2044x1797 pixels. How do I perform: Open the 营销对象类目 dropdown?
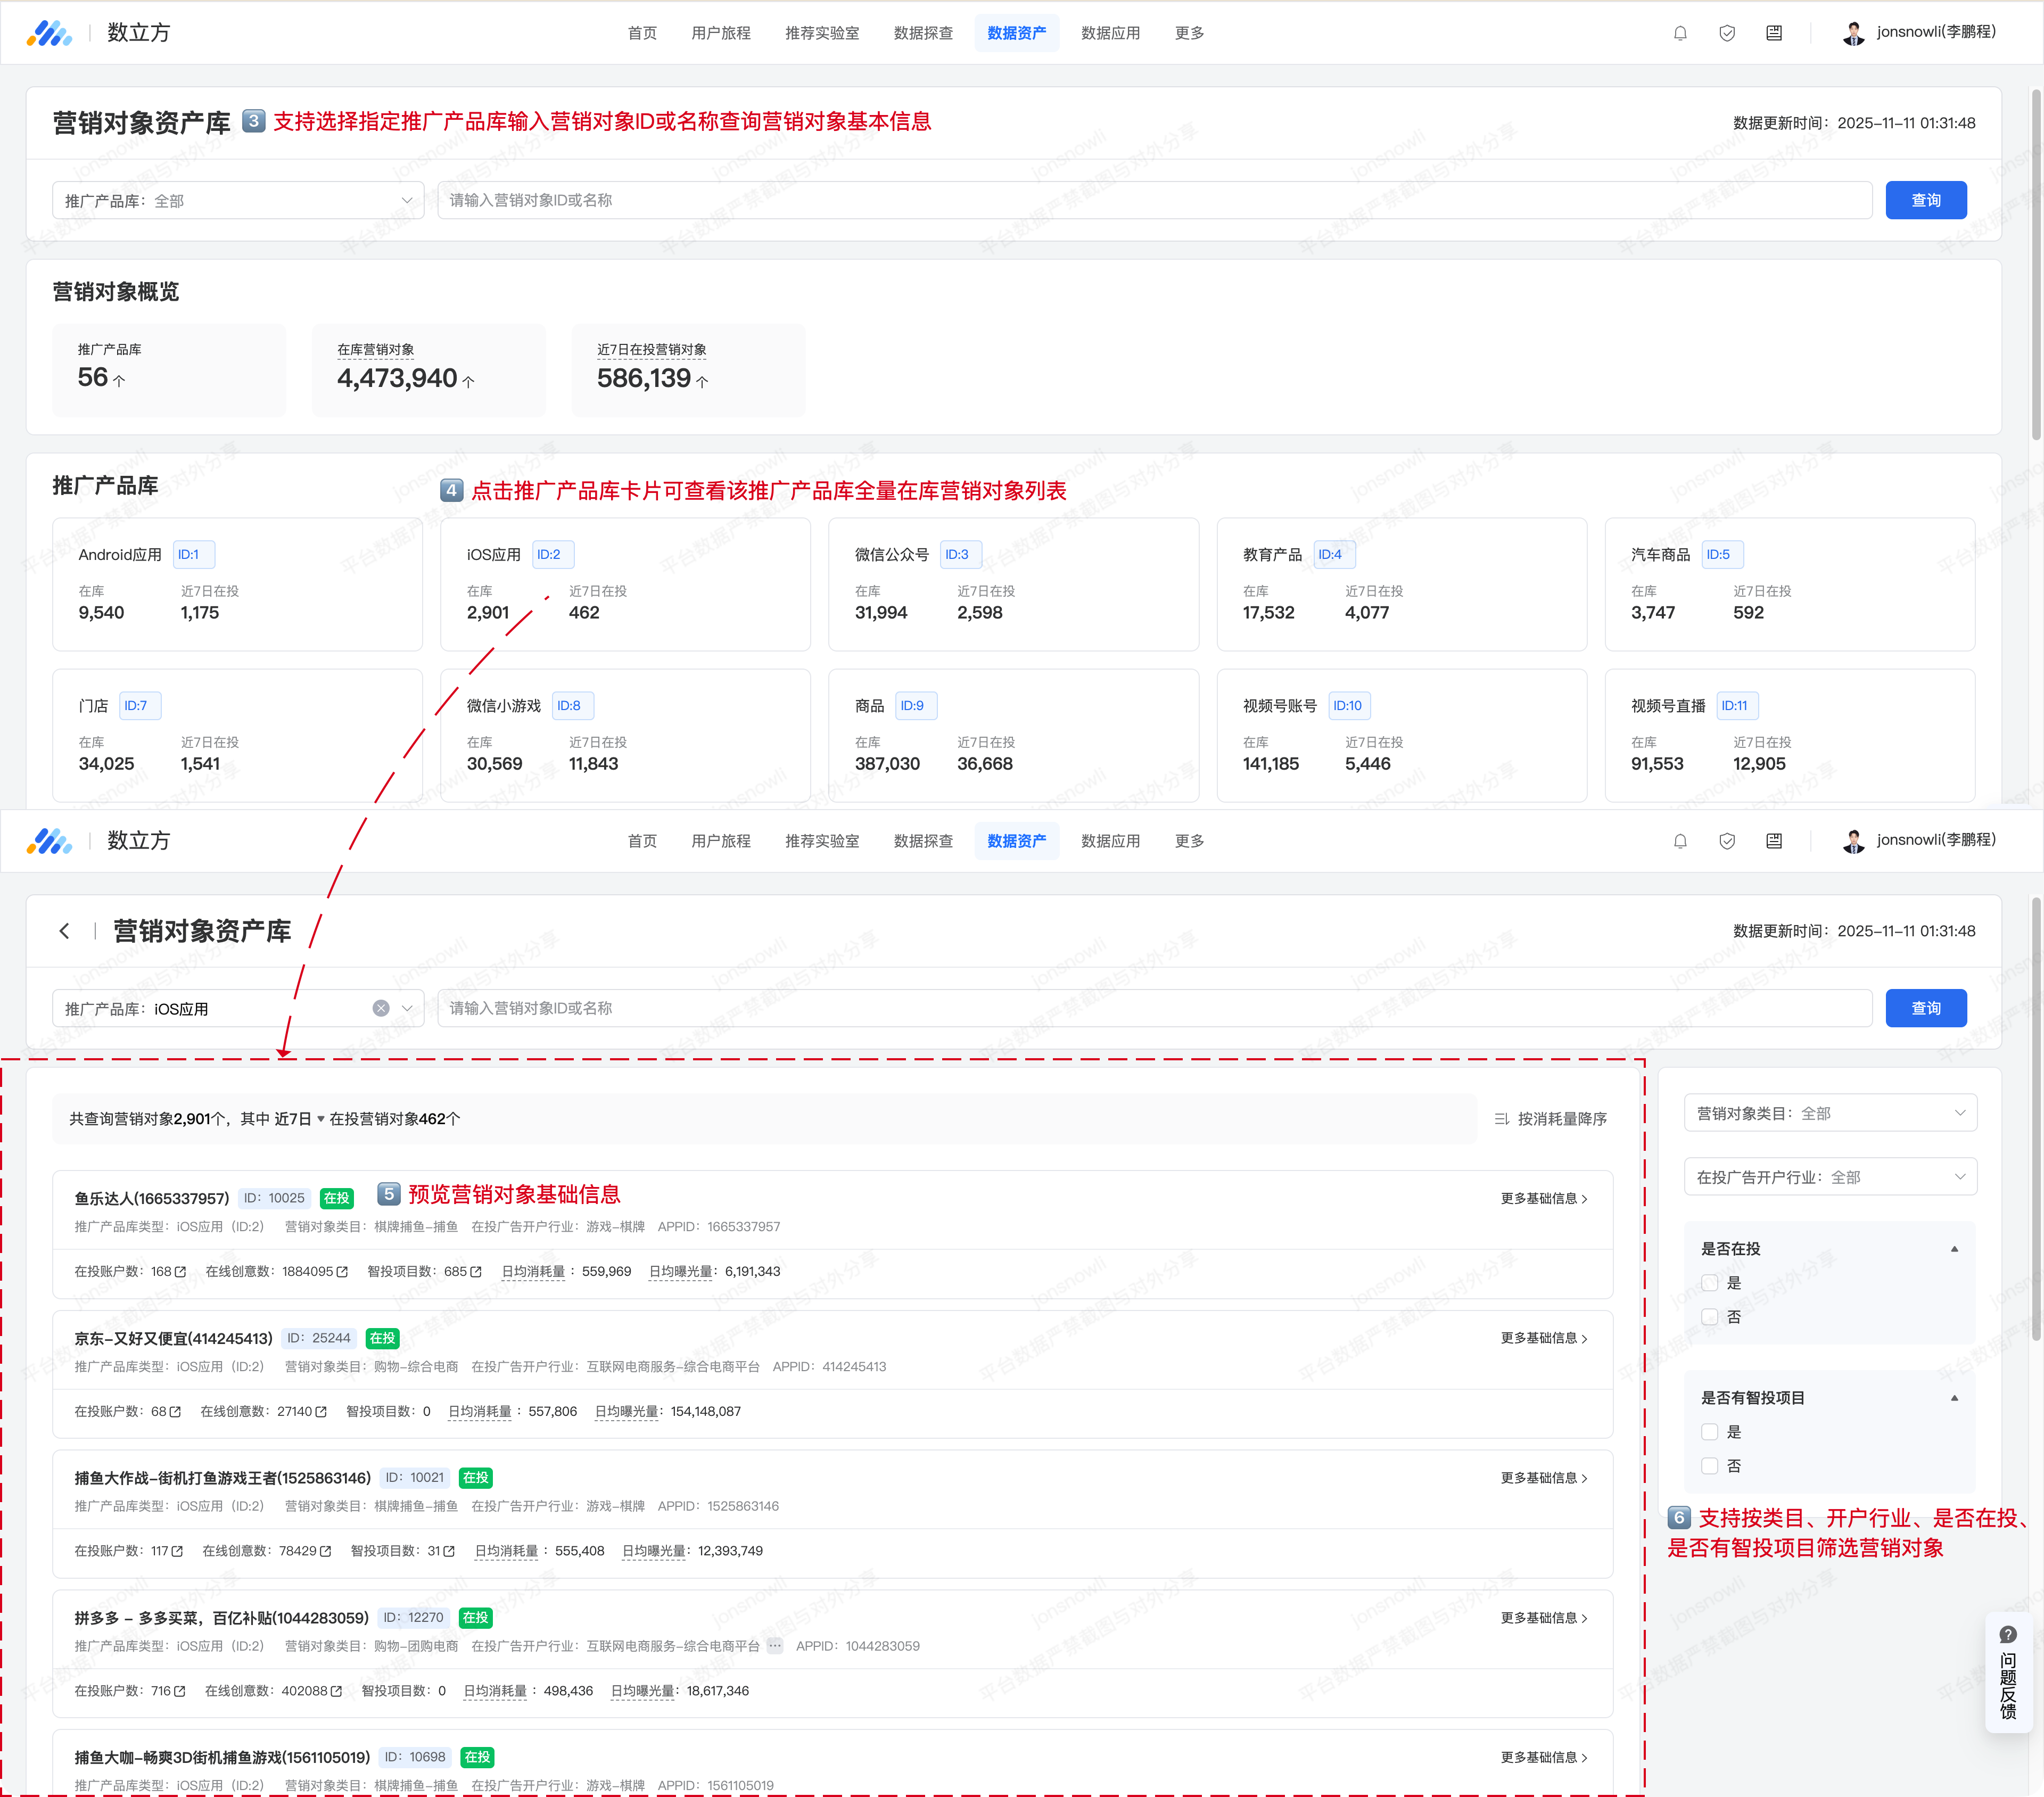point(1830,1113)
